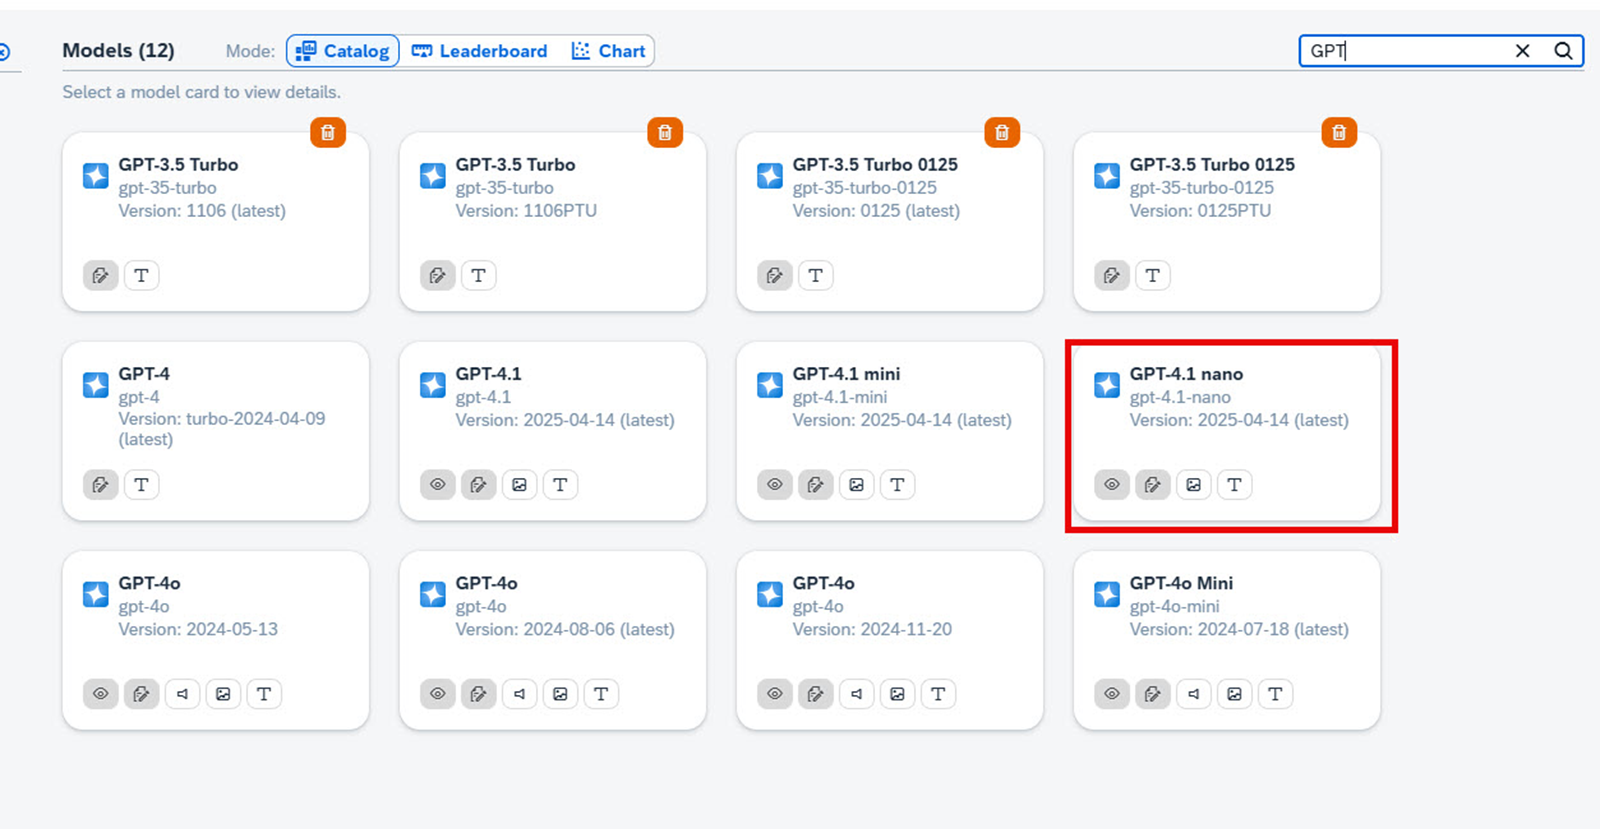Click the megaphone icon on GPT-4o 2024-08-06 card
The width and height of the screenshot is (1600, 839).
pyautogui.click(x=519, y=694)
